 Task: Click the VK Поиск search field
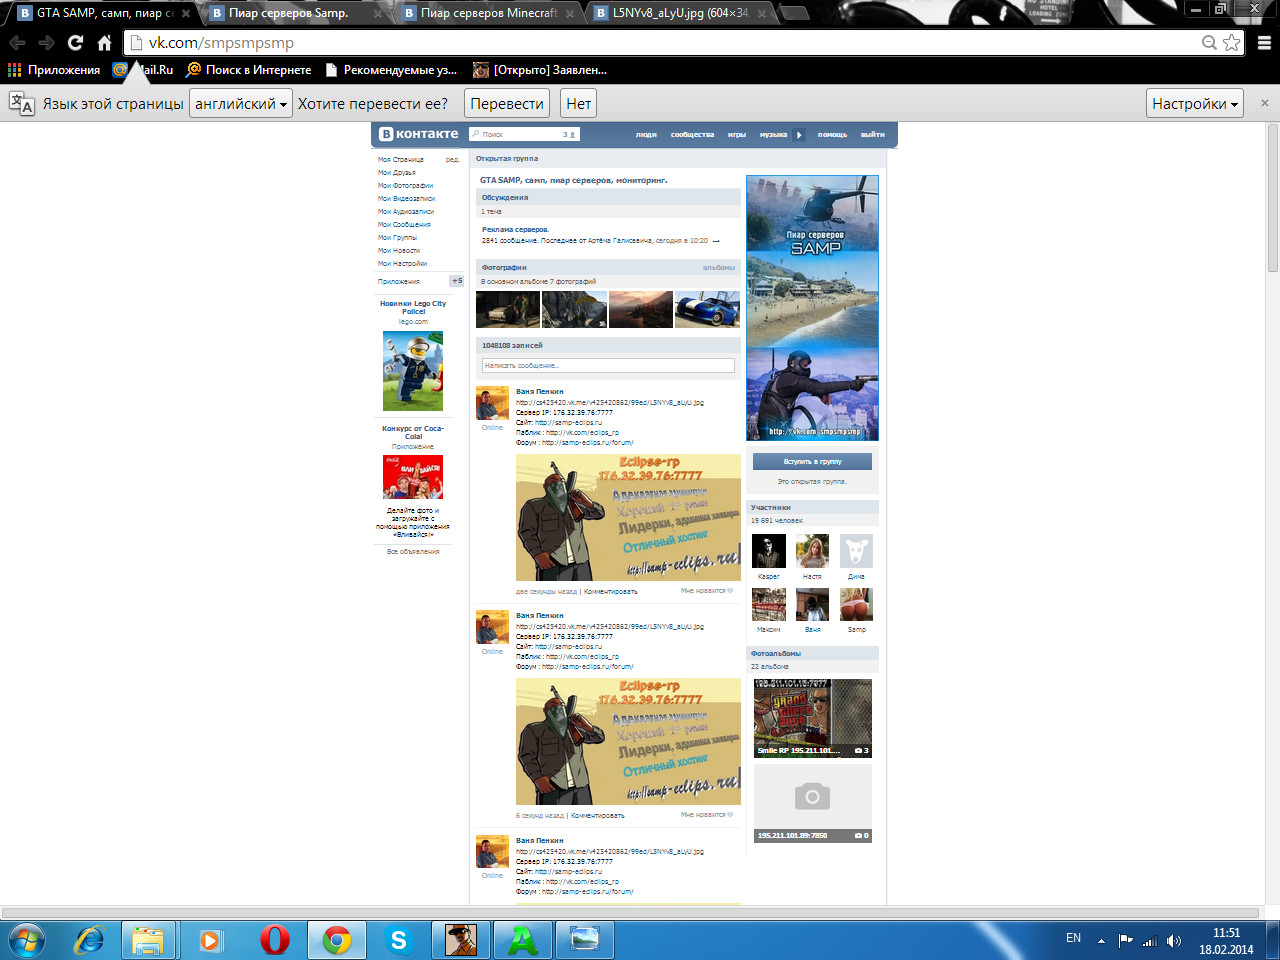coord(524,134)
